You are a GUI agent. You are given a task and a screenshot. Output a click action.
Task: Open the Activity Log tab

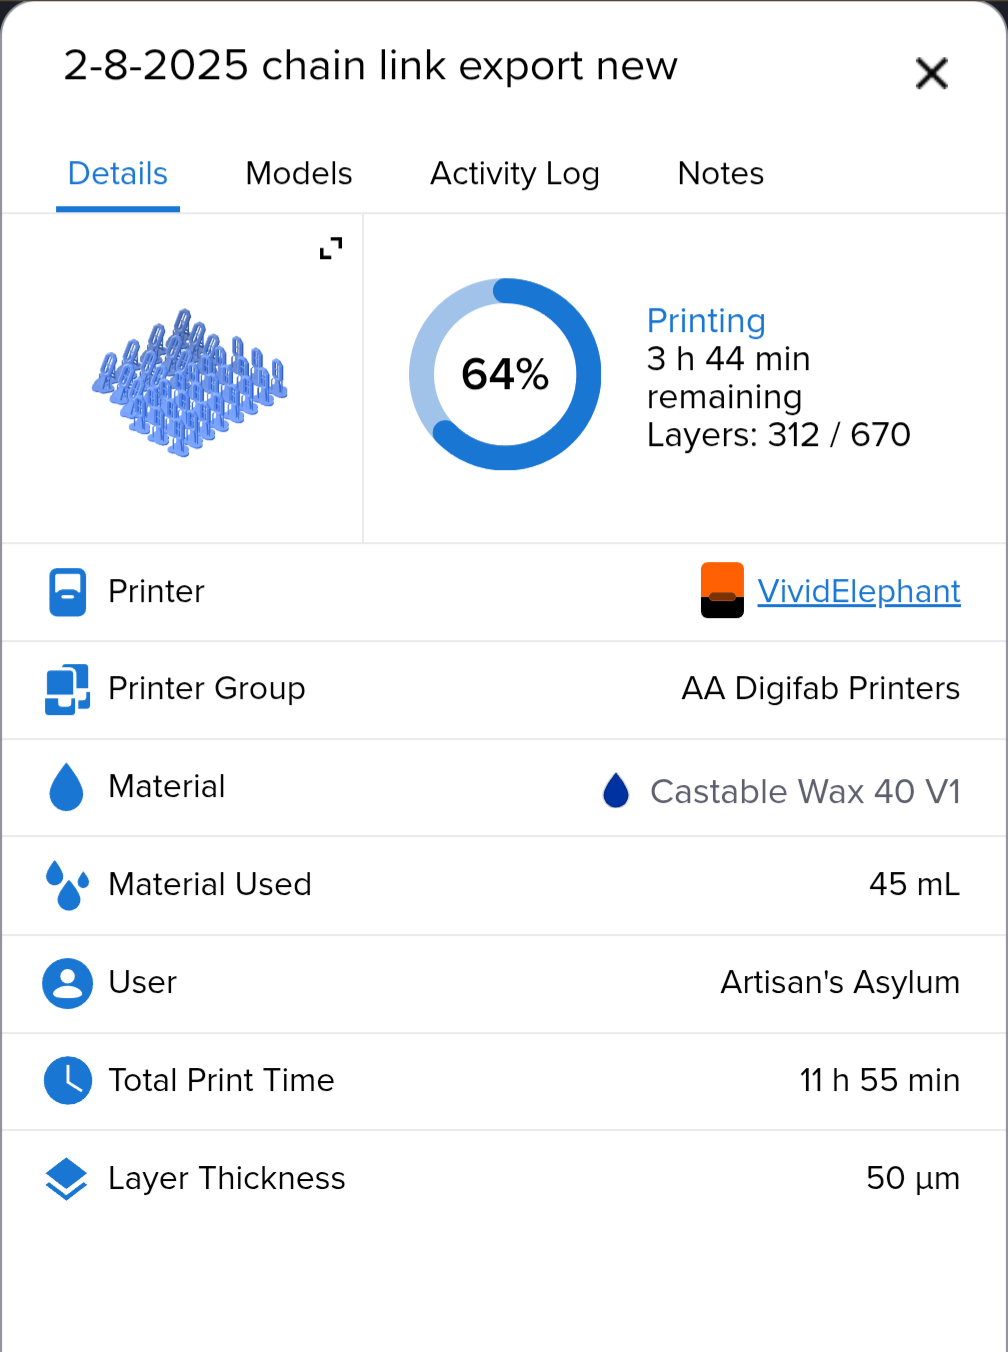tap(515, 174)
